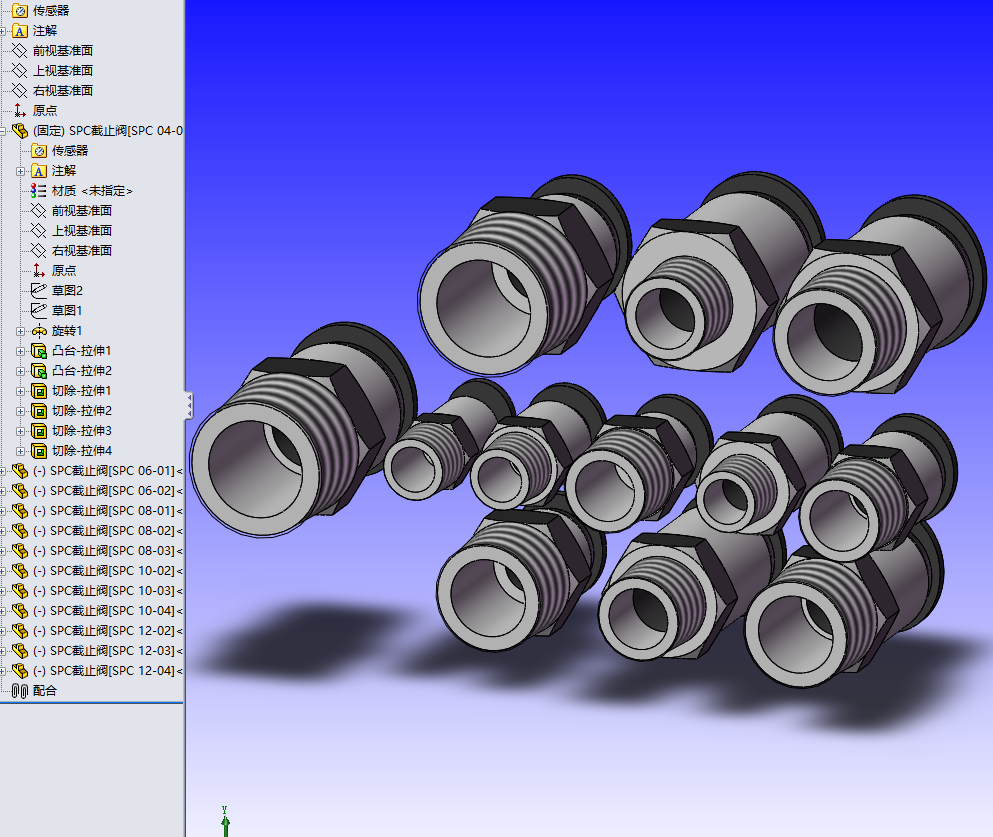This screenshot has width=993, height=837.
Task: Select the nested 前视基准面 entry
Action: click(82, 211)
